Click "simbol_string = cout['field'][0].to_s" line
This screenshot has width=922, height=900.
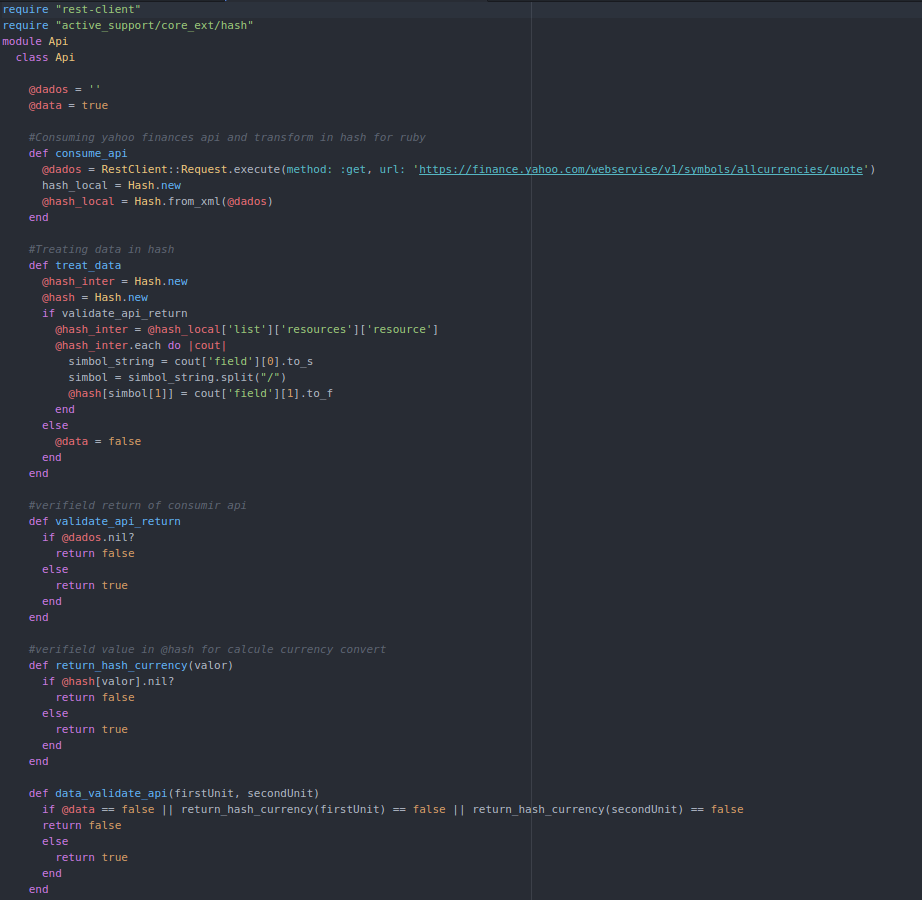(x=191, y=361)
